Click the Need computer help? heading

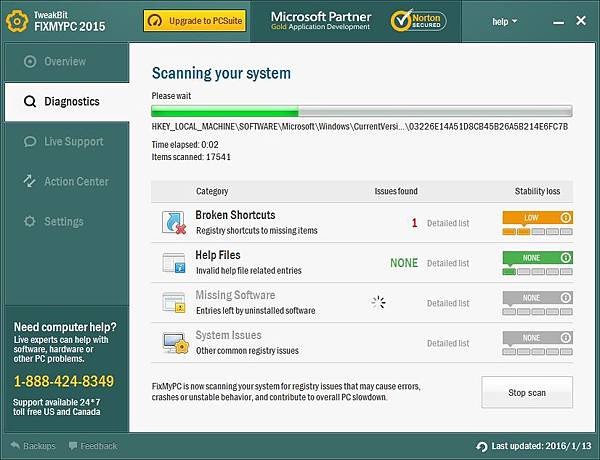65,327
